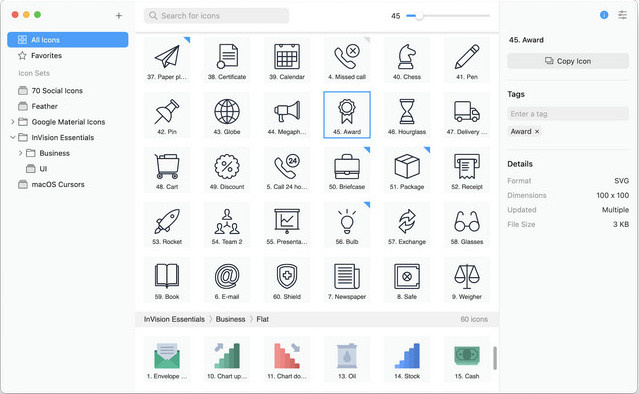
Task: Choose the Delivery truck icon
Action: [467, 115]
